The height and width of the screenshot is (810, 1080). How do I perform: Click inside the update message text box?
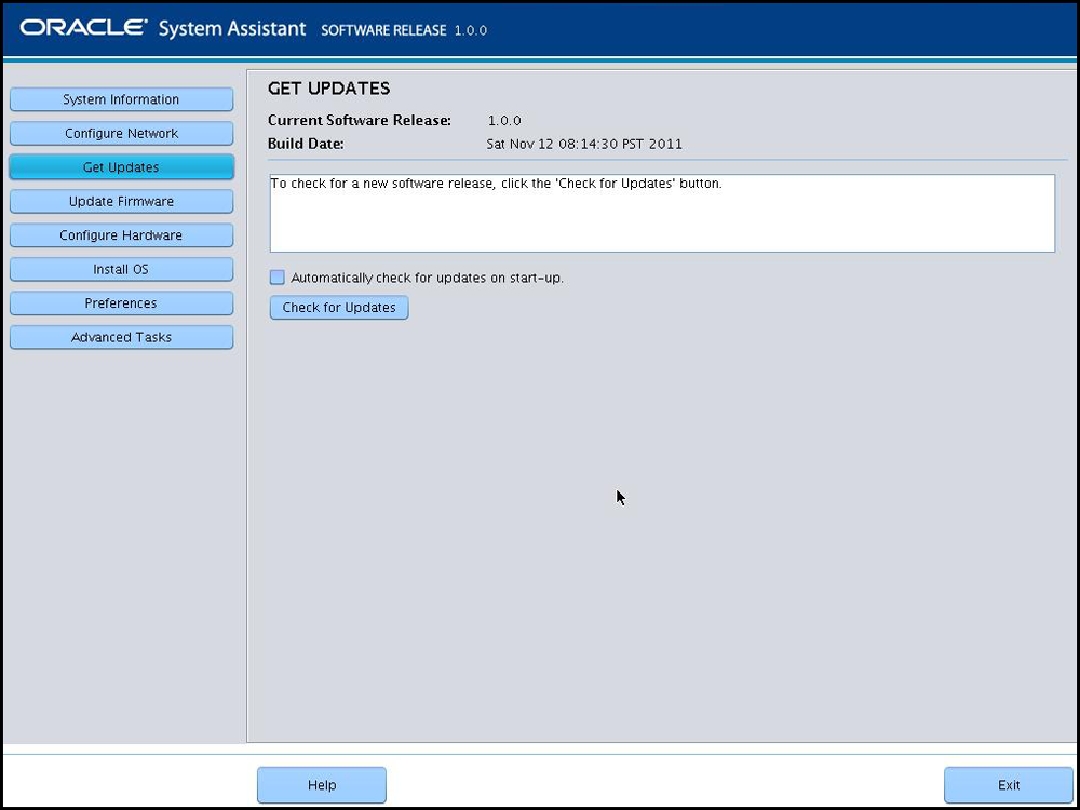[x=662, y=214]
